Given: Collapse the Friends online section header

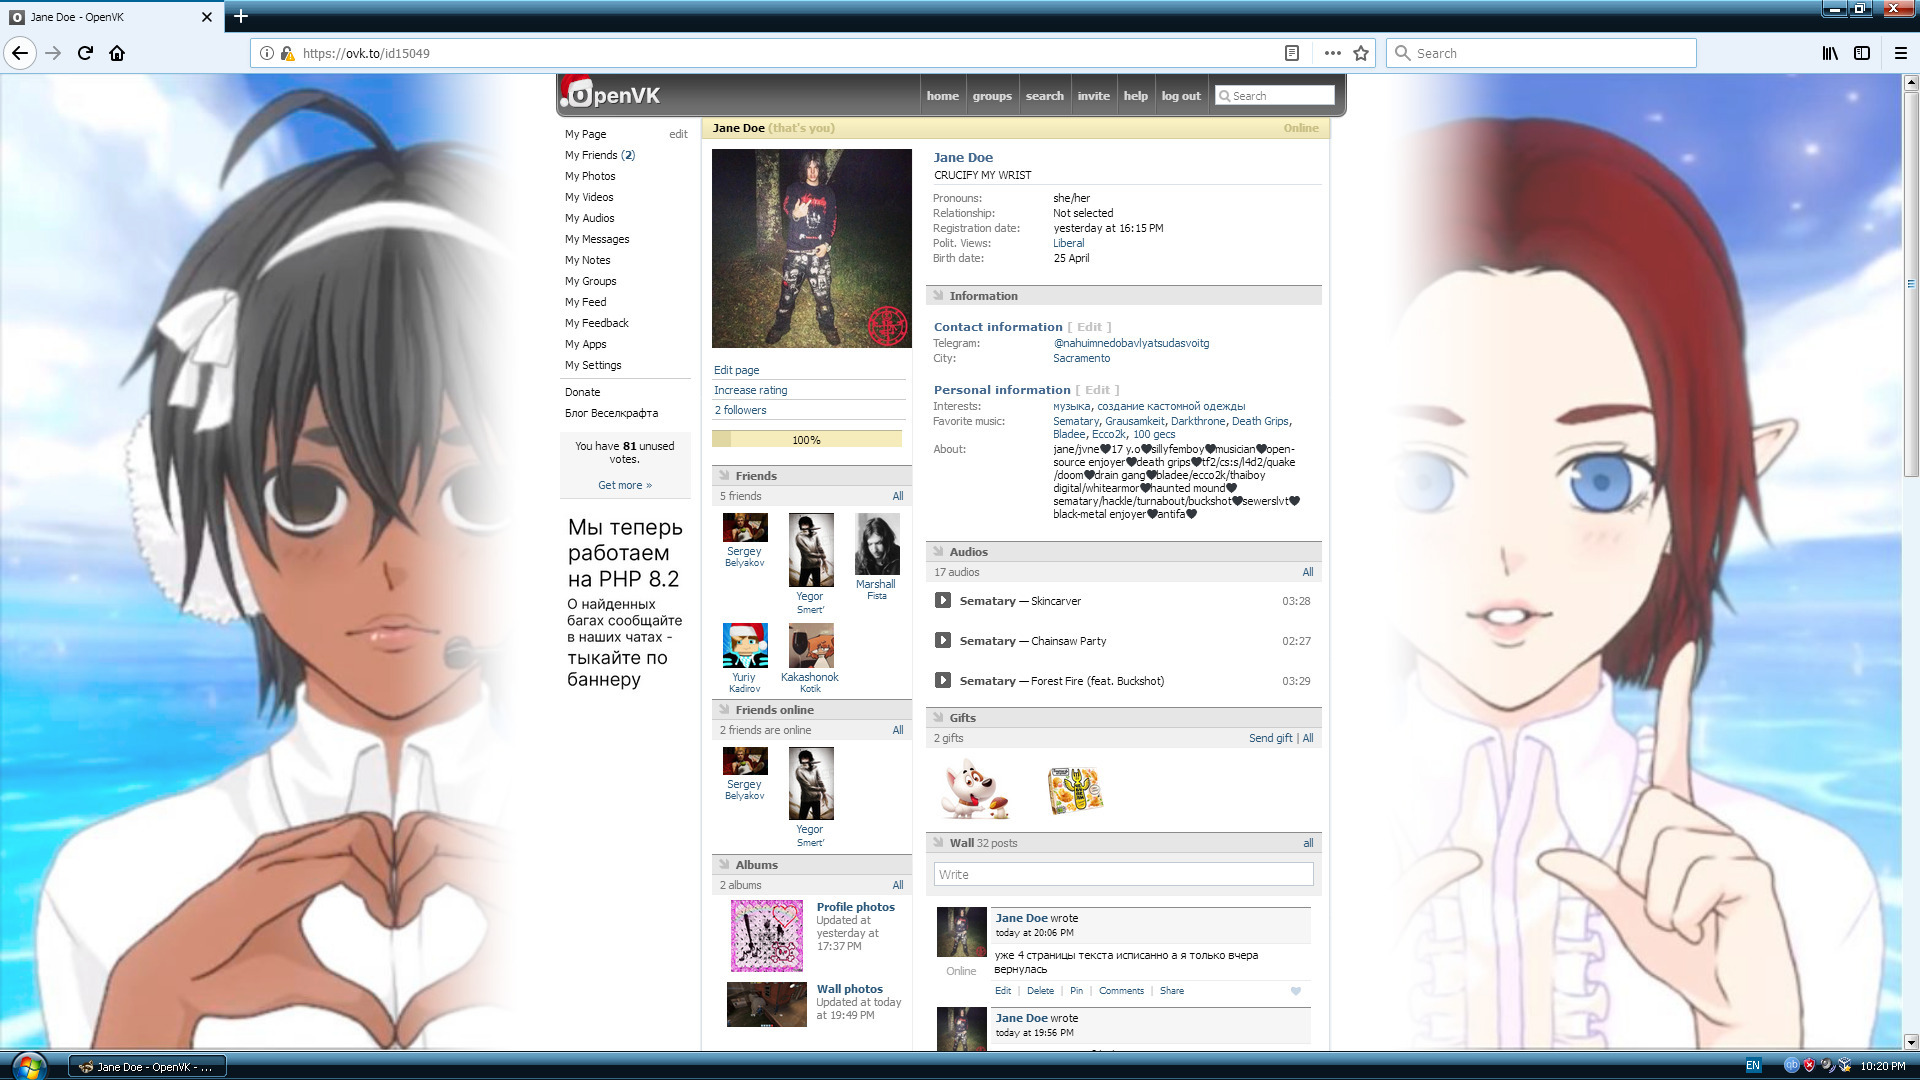Looking at the screenshot, I should click(x=774, y=710).
